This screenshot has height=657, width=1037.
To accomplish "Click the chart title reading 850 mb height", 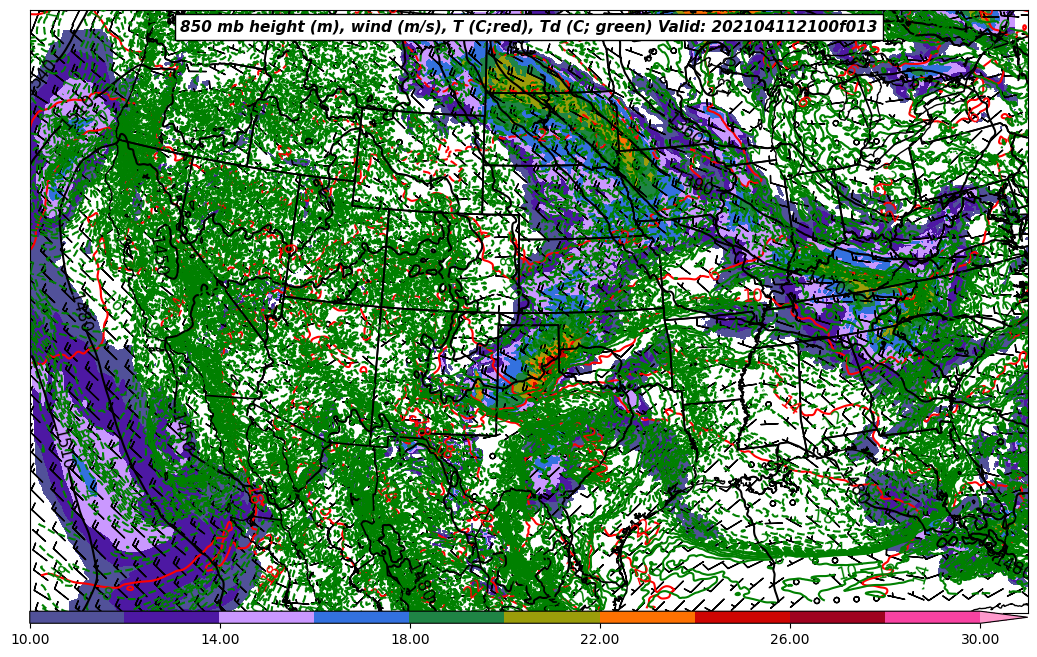I will [528, 26].
